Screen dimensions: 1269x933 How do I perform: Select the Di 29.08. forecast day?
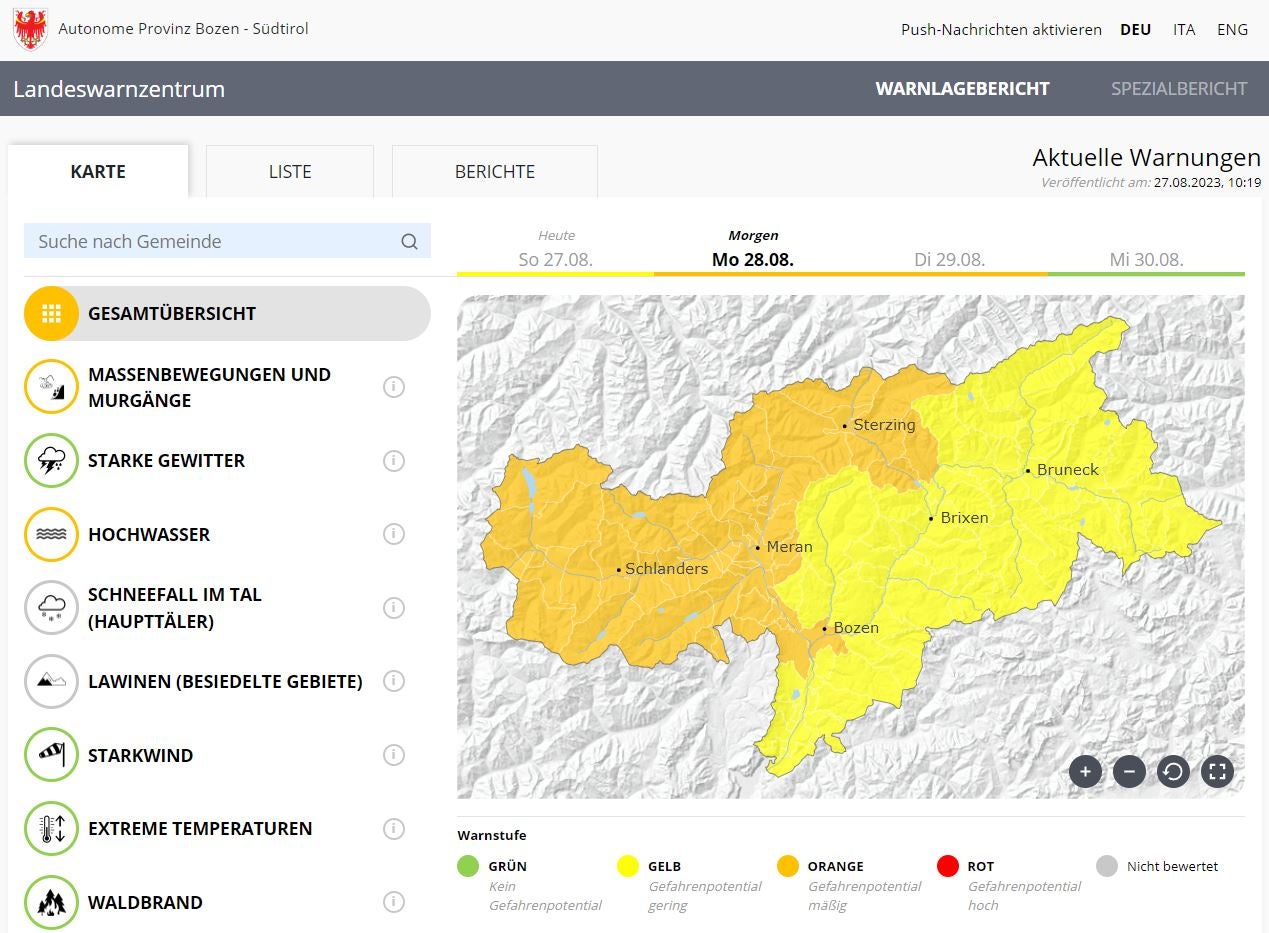point(949,259)
